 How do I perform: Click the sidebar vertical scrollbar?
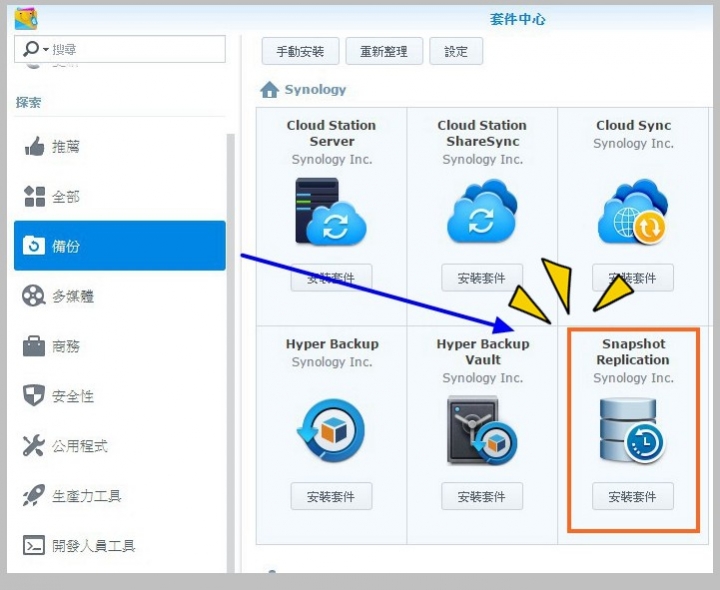(231, 353)
